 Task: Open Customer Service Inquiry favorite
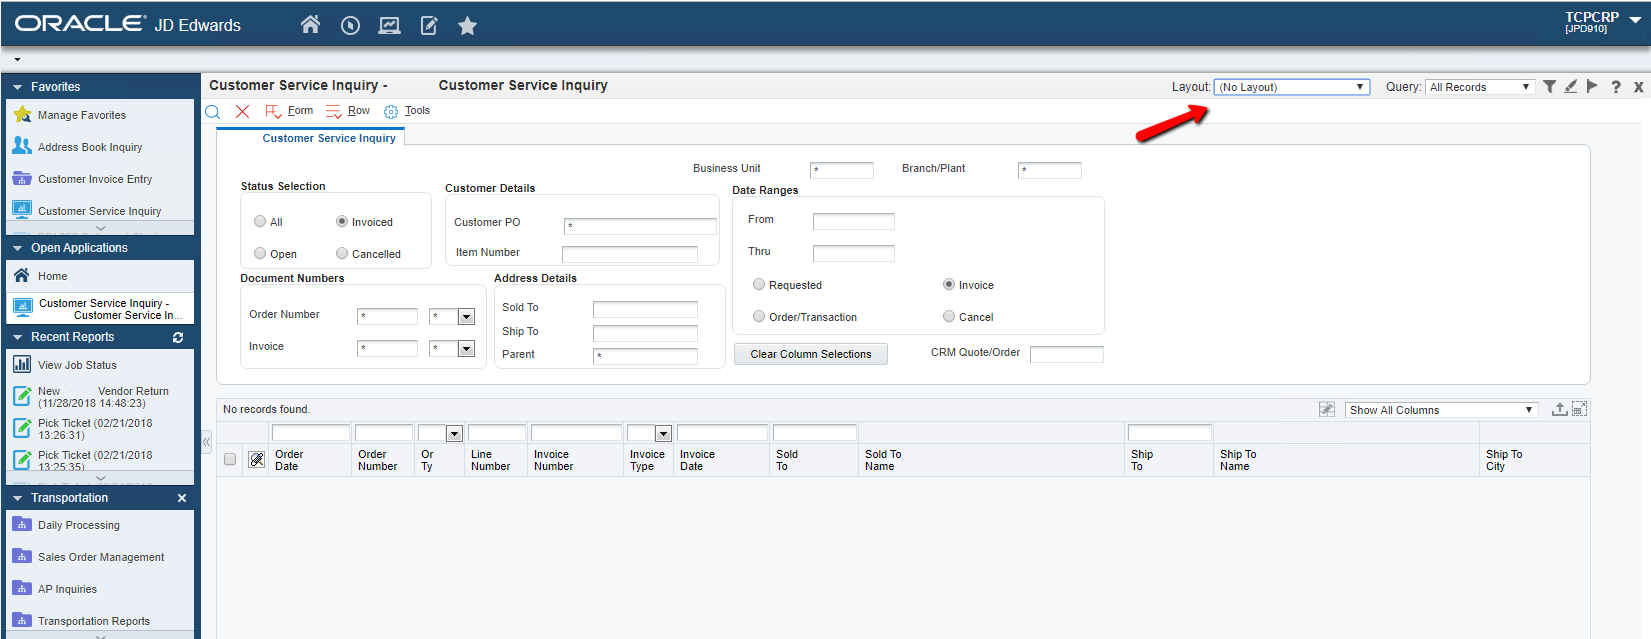pos(99,211)
